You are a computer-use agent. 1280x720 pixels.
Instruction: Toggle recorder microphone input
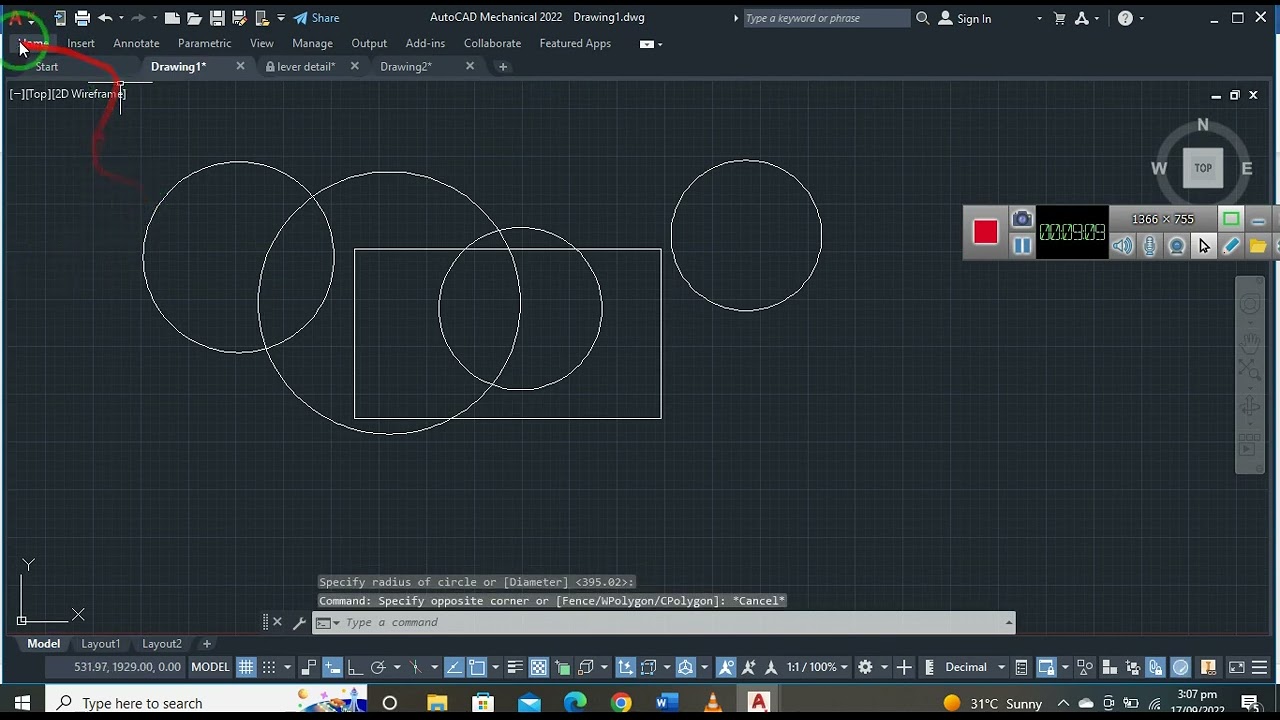click(1150, 246)
